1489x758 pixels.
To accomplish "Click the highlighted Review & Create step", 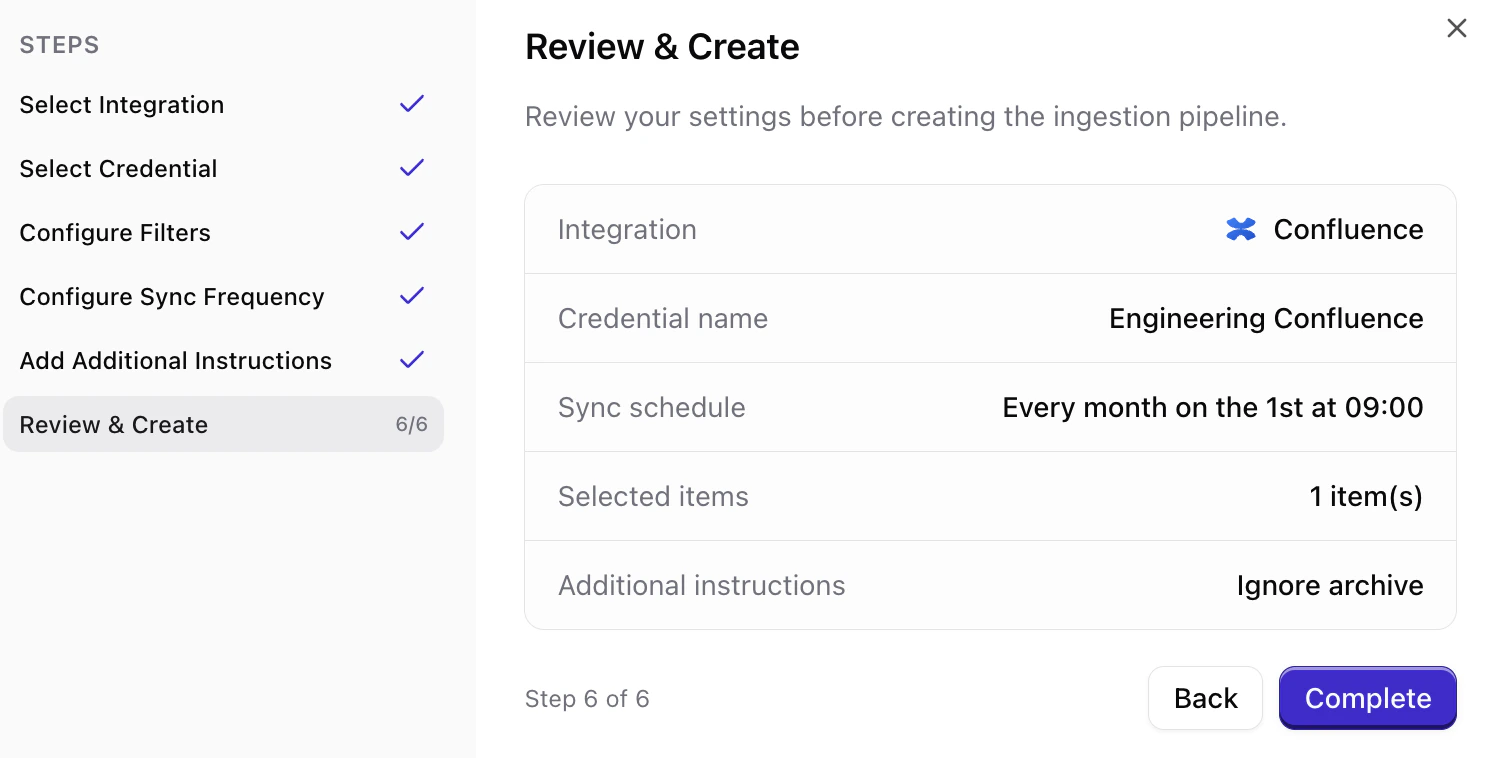I will click(113, 424).
